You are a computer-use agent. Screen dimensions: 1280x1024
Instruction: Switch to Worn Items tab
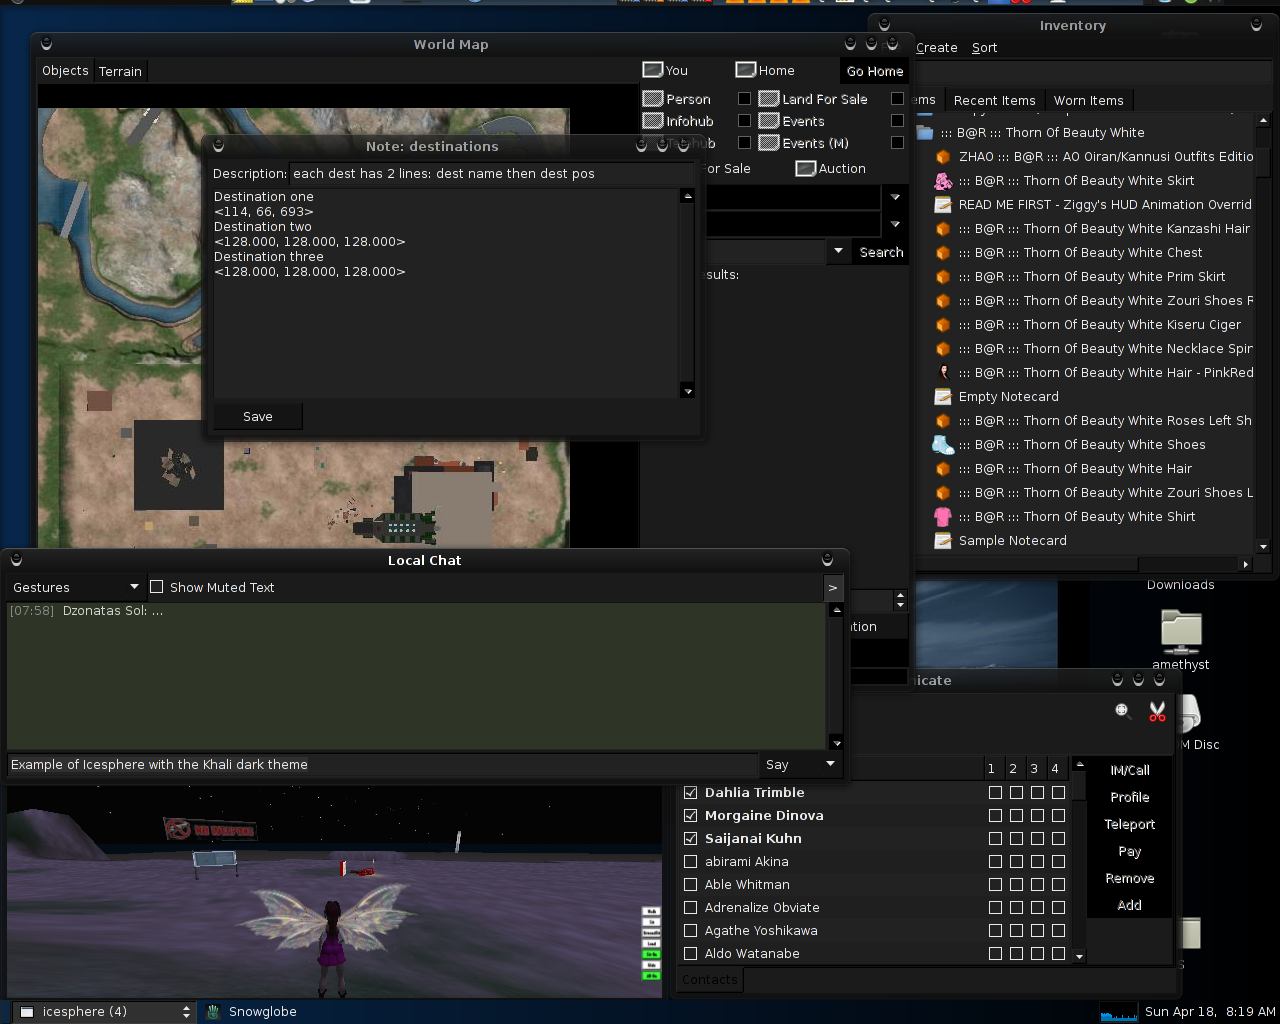tap(1088, 100)
